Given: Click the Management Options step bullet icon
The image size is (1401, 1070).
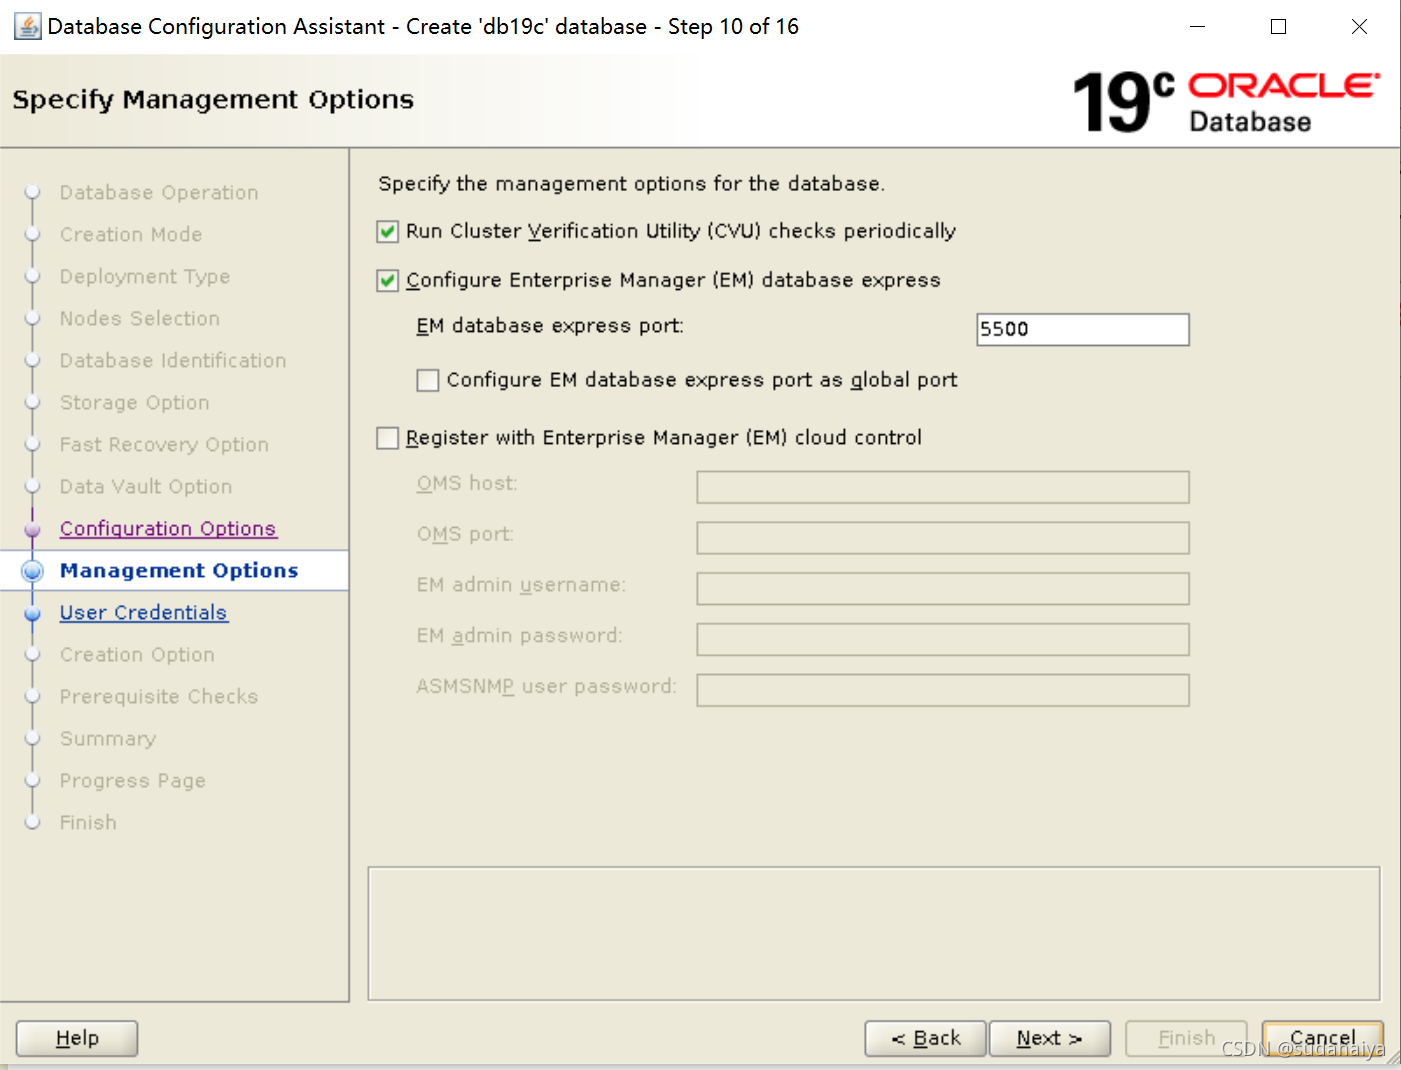Looking at the screenshot, I should (x=33, y=571).
